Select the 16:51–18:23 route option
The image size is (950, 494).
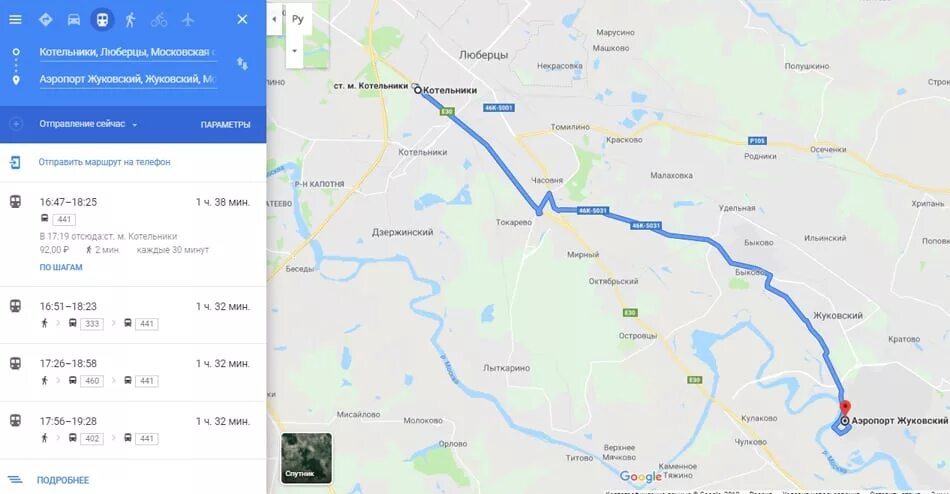pos(133,315)
